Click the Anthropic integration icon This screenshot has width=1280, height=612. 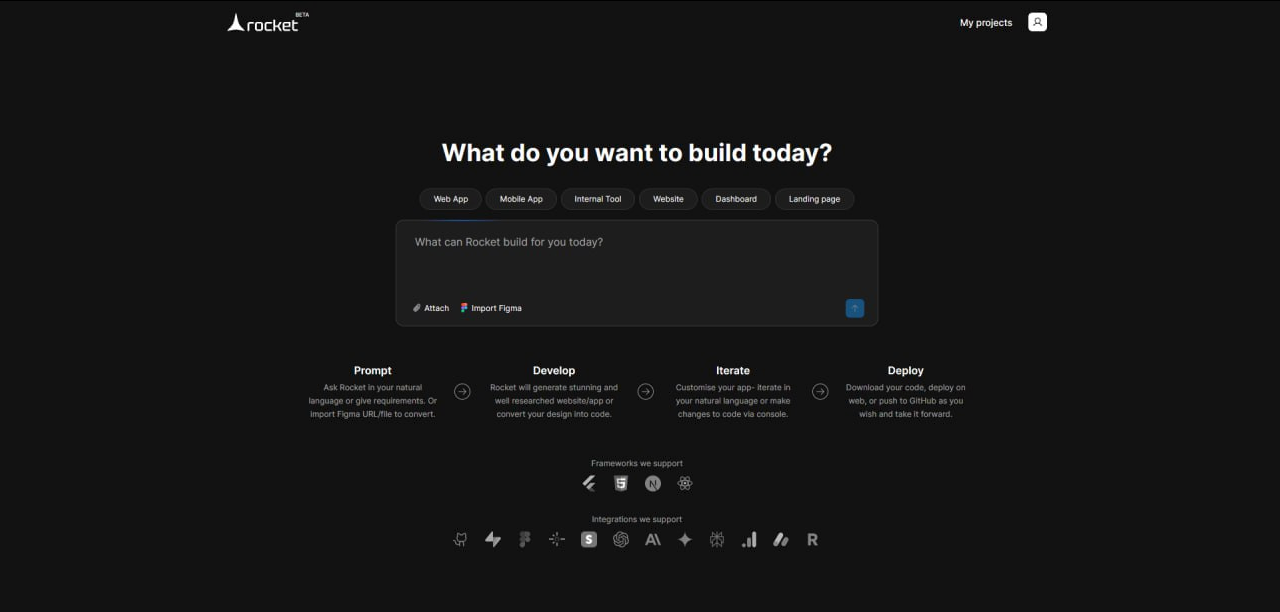pos(653,539)
